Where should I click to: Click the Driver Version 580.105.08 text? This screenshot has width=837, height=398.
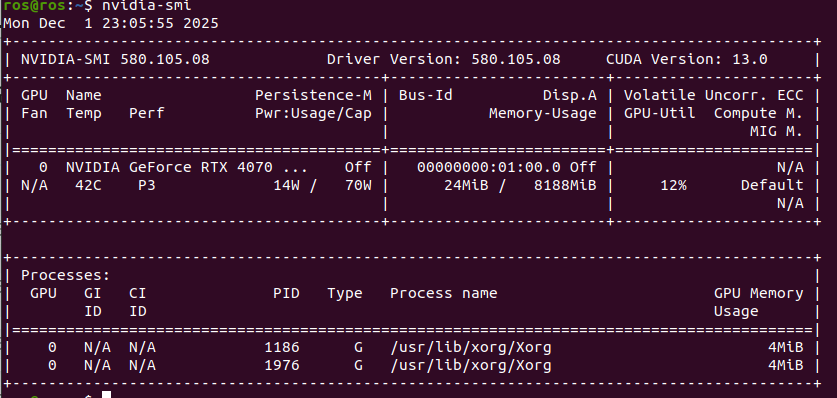[444, 59]
